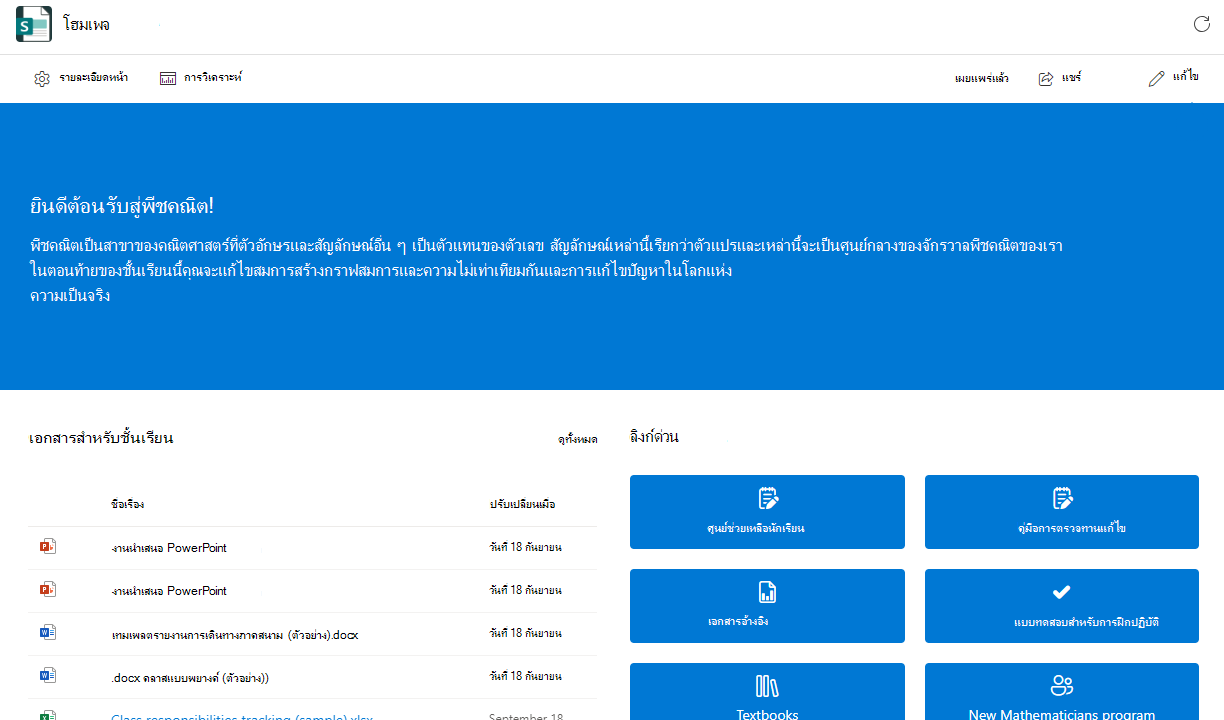Viewport: 1224px width, 720px height.
Task: Click notepad icon on ศูนย์ช่วยเหลือนักเรียน tile
Action: click(x=768, y=498)
